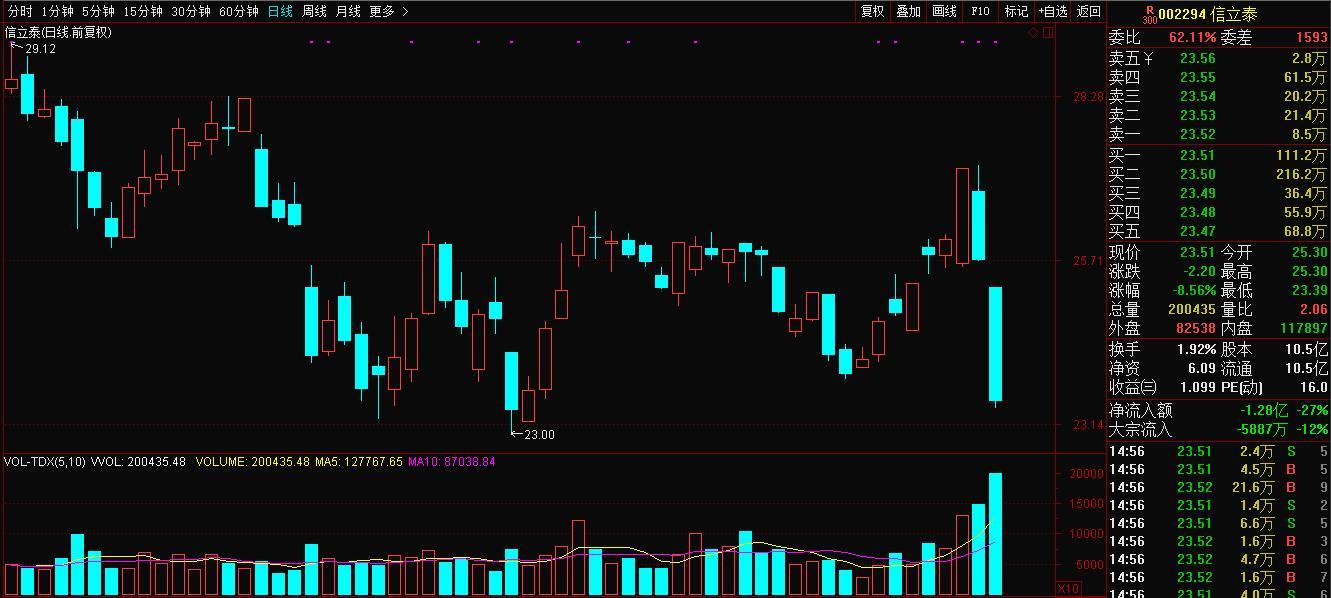Click the 叠加 overlay button

point(908,11)
